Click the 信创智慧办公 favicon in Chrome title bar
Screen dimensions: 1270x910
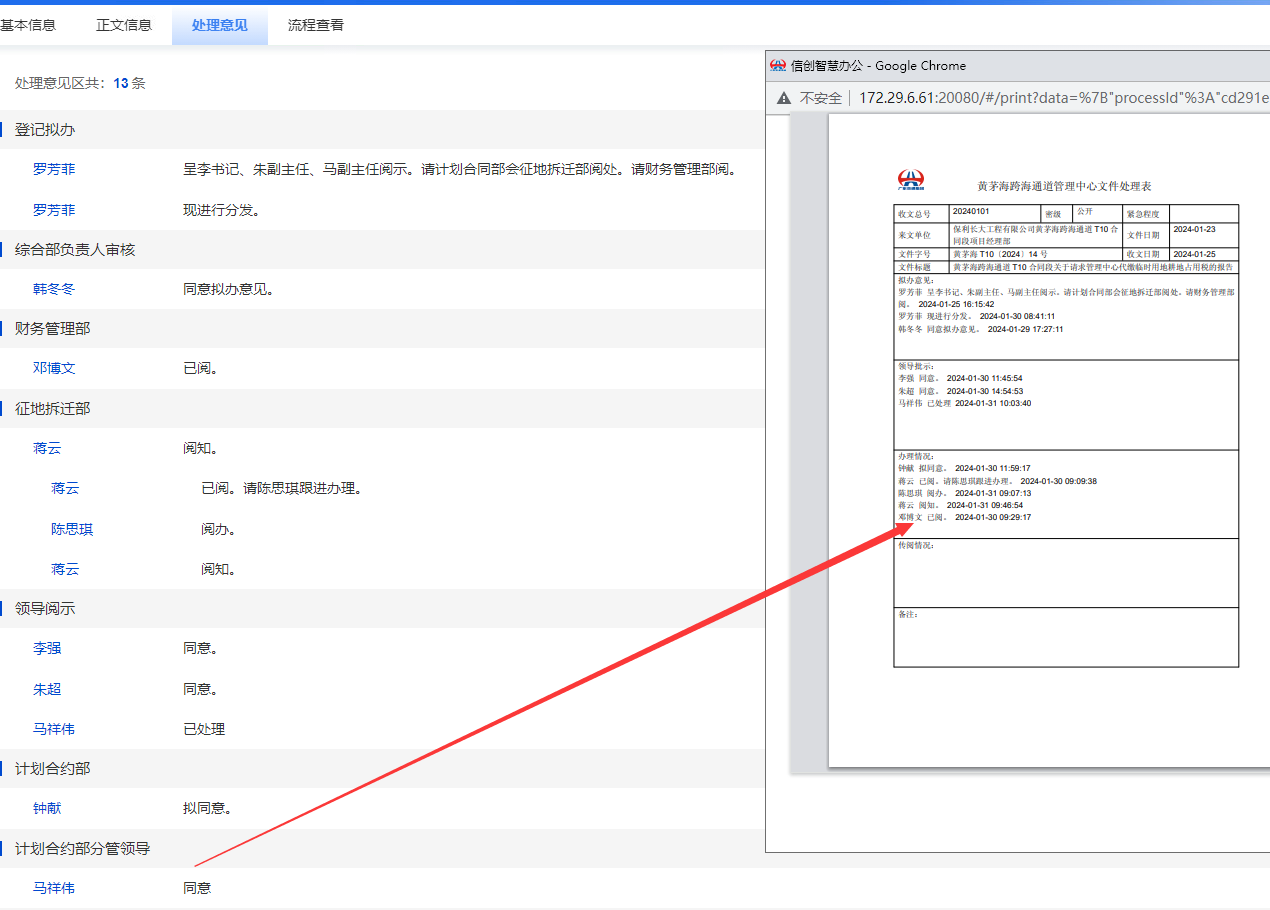[x=778, y=65]
